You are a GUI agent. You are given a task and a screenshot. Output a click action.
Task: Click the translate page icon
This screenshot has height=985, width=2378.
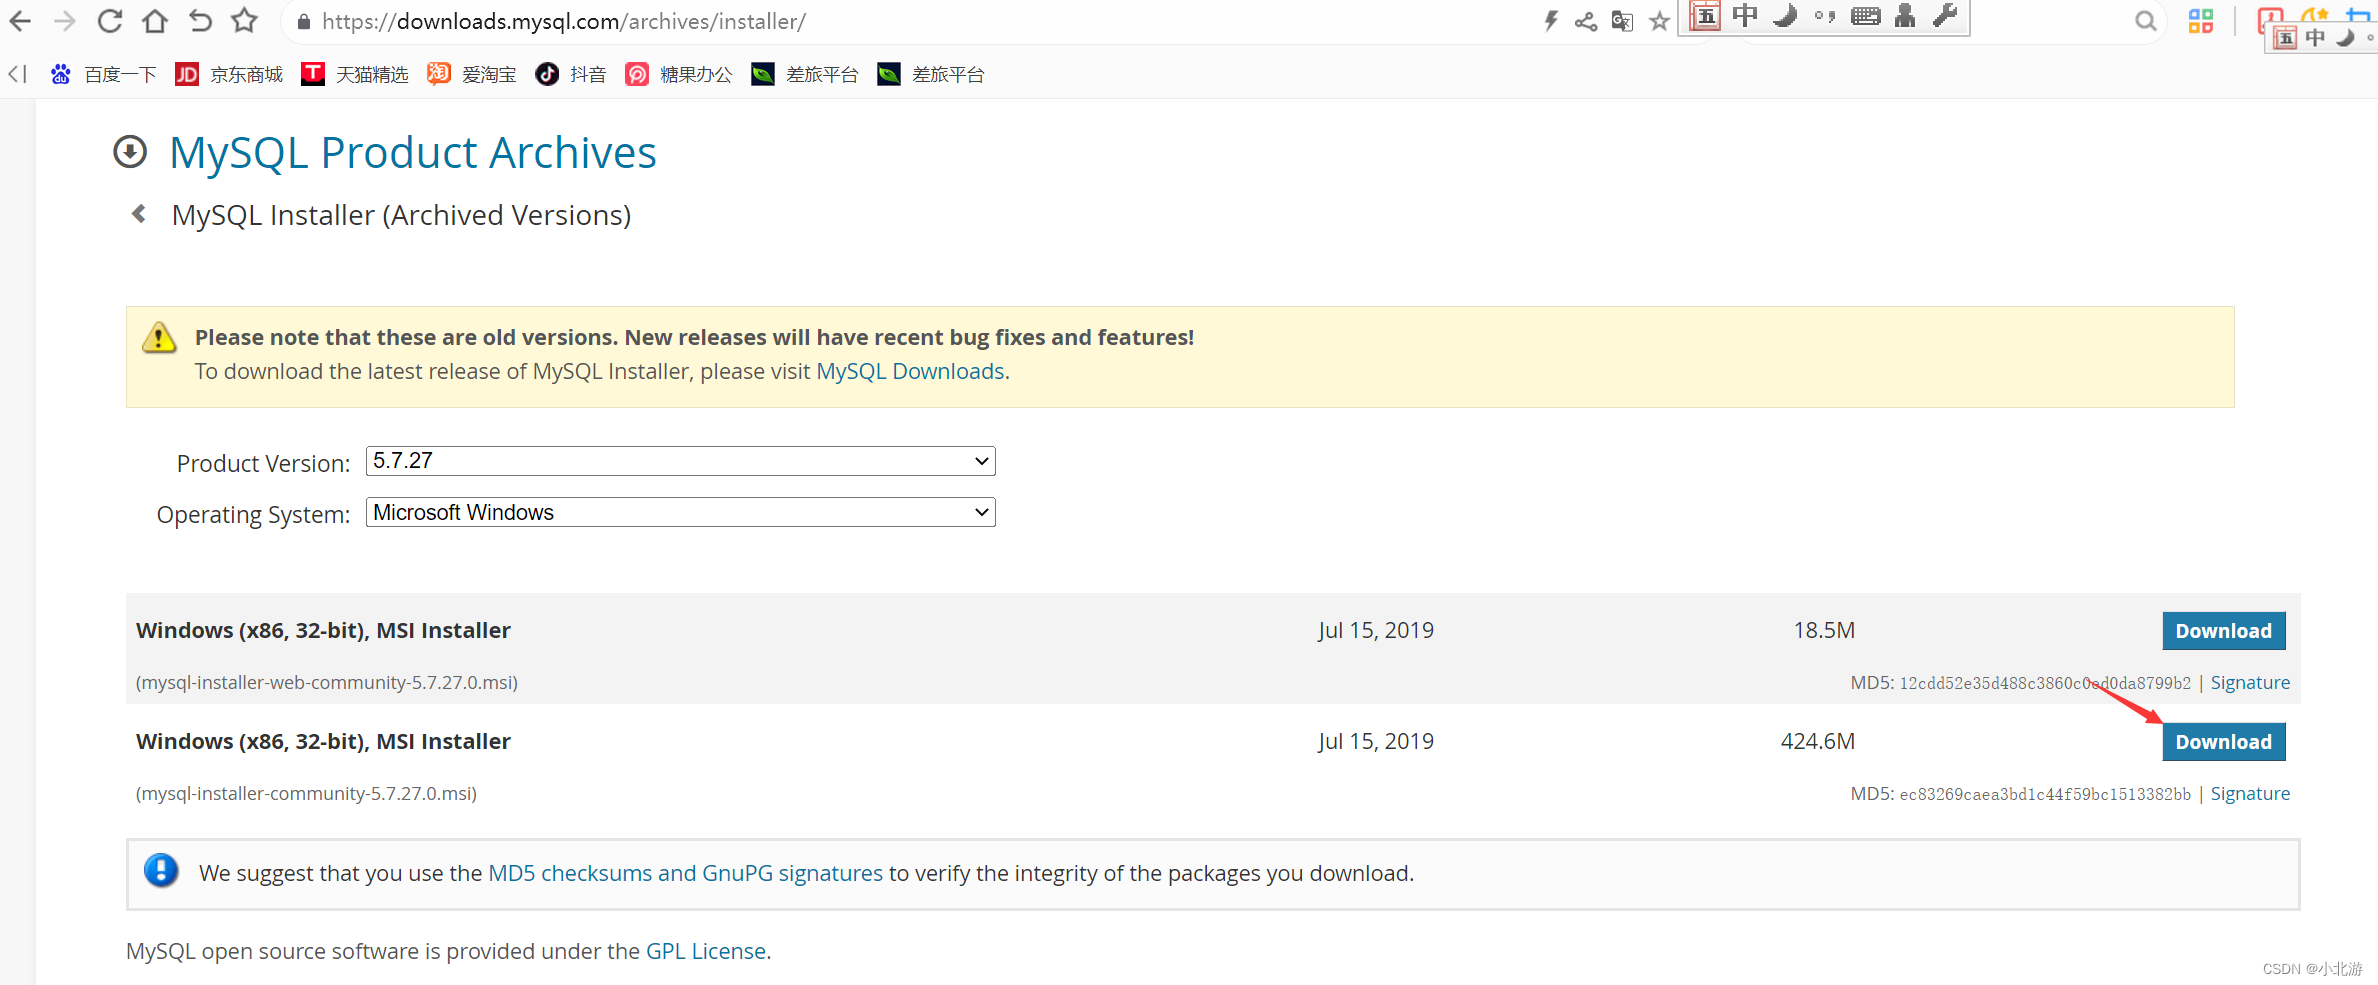1622,21
